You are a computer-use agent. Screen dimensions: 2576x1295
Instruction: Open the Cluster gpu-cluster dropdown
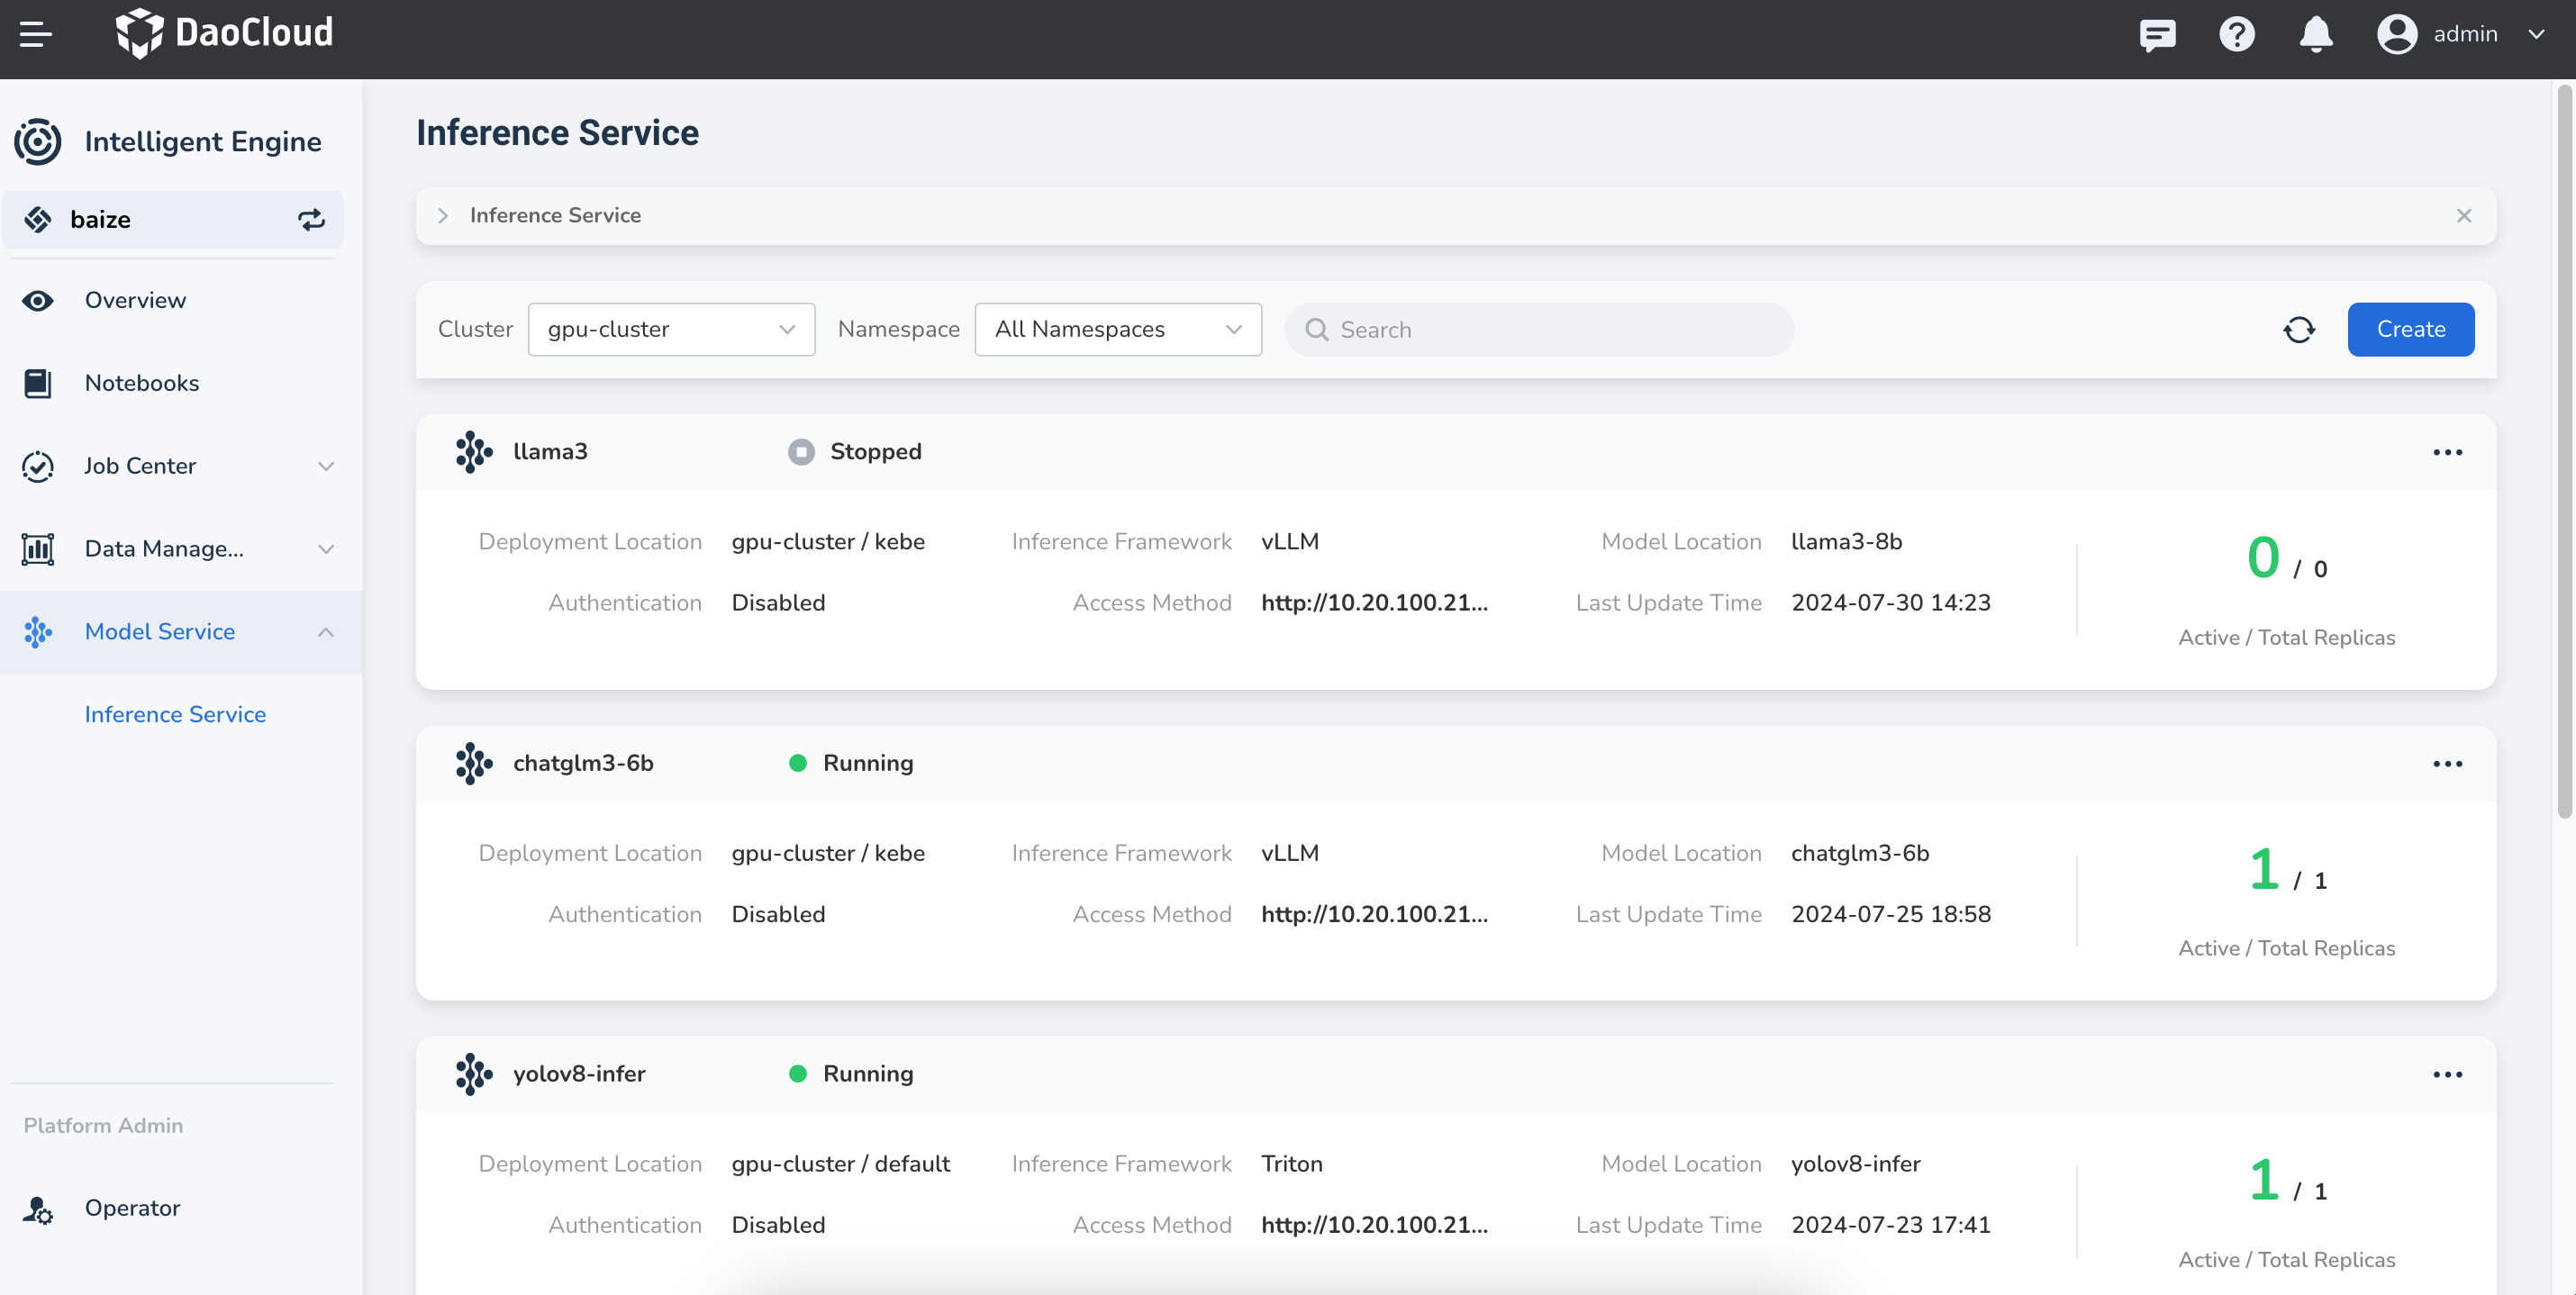671,330
